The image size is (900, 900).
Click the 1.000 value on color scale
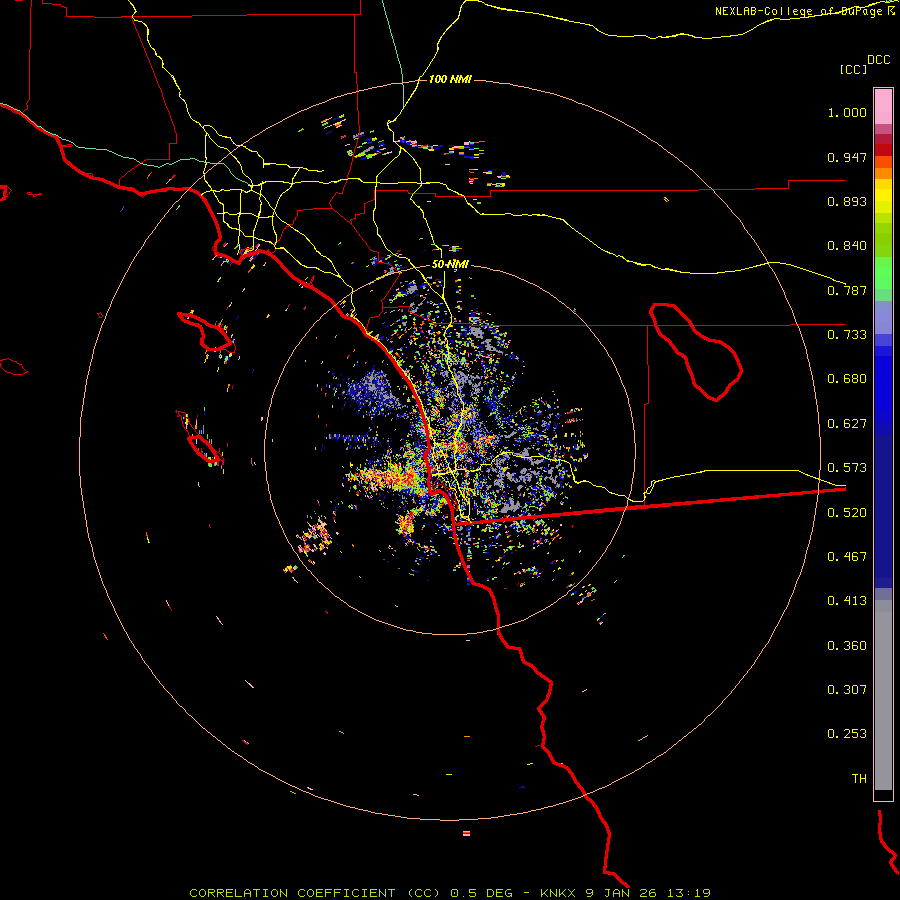coord(847,112)
